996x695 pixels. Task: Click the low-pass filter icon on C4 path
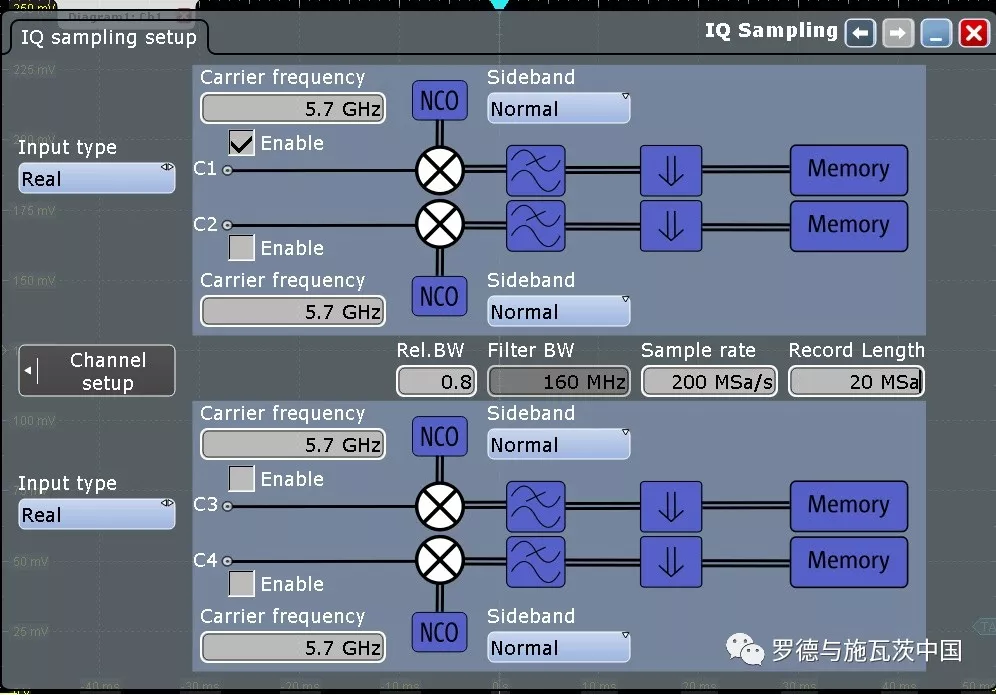[x=535, y=562]
